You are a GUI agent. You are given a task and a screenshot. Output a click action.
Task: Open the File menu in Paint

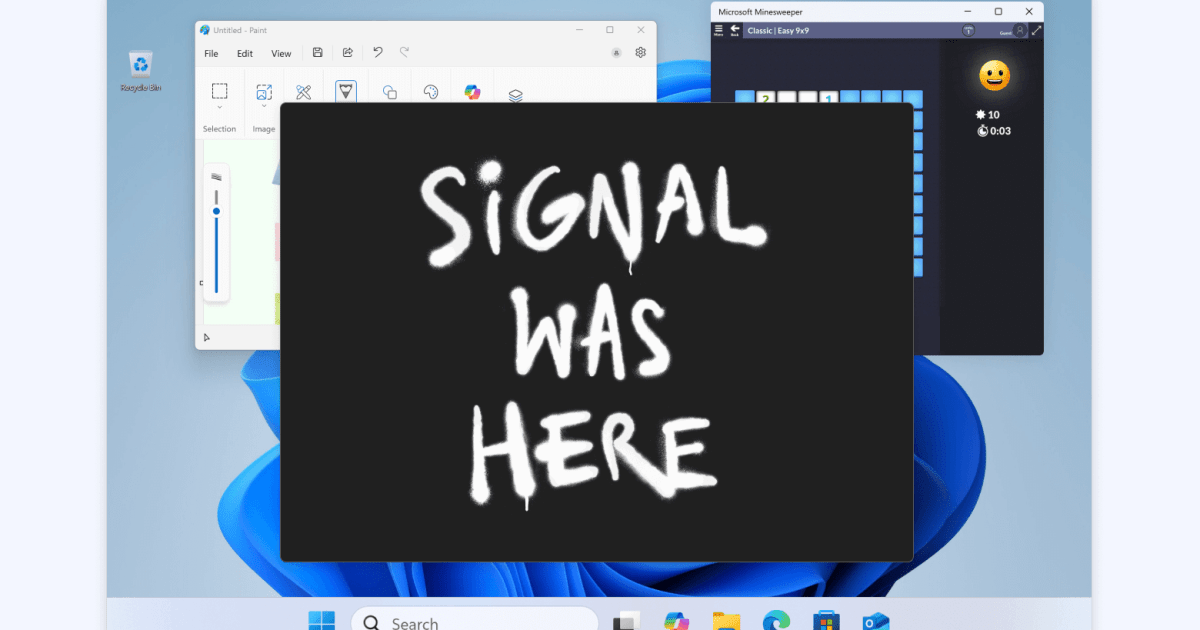point(211,54)
